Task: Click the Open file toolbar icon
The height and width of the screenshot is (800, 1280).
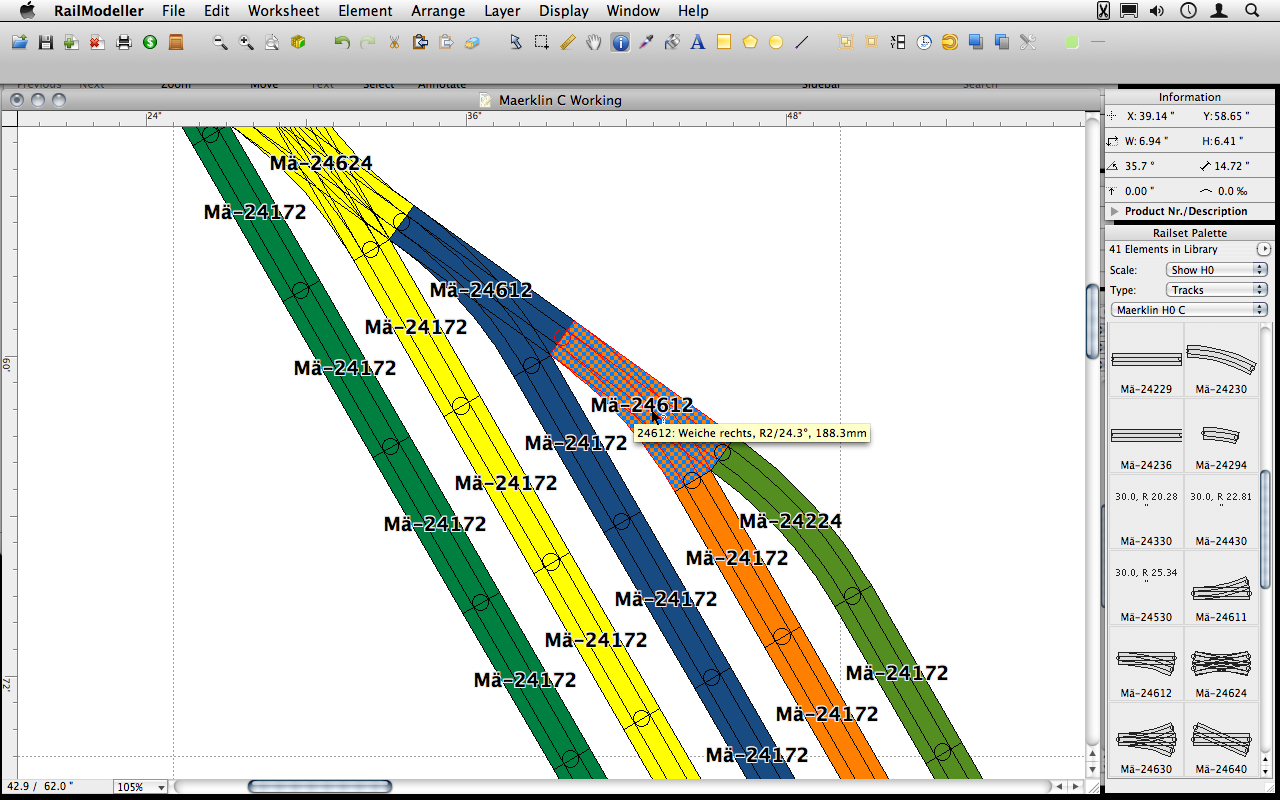Action: pos(19,42)
